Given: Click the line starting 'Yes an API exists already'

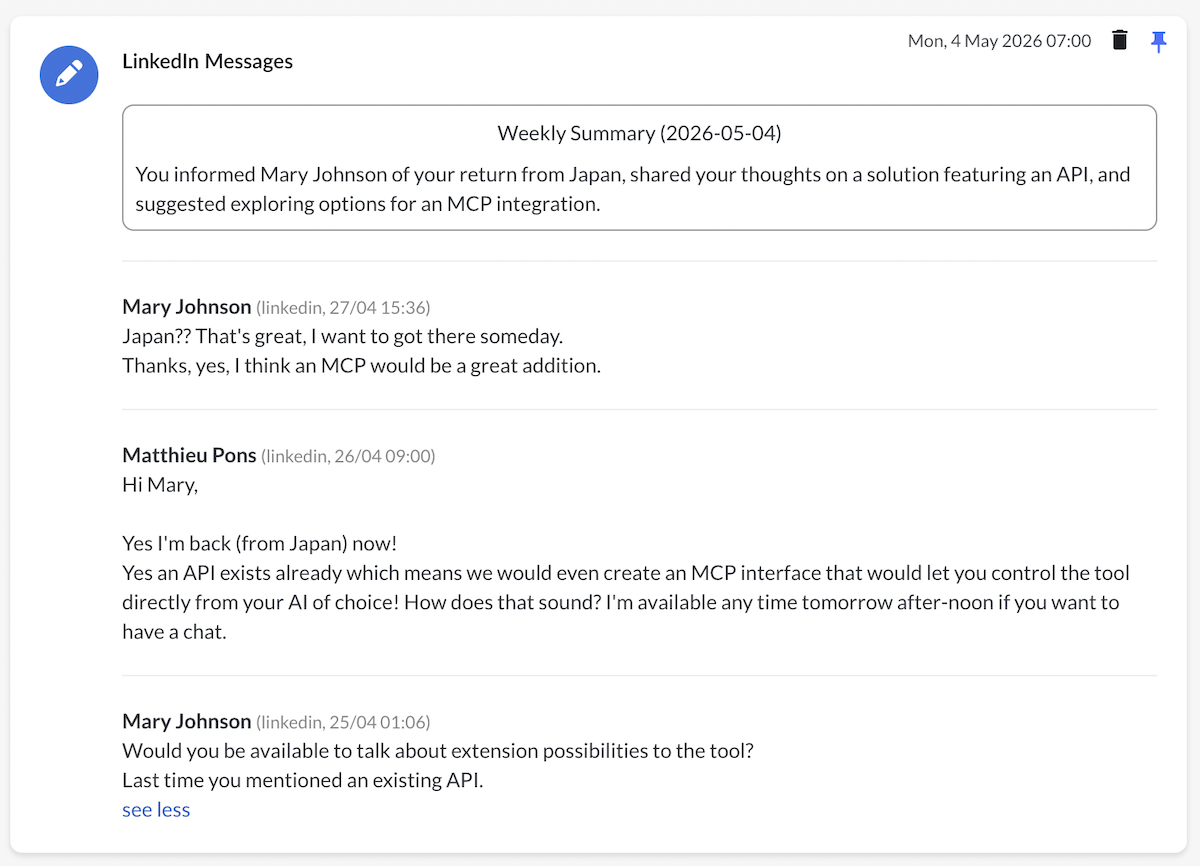Looking at the screenshot, I should [x=626, y=574].
